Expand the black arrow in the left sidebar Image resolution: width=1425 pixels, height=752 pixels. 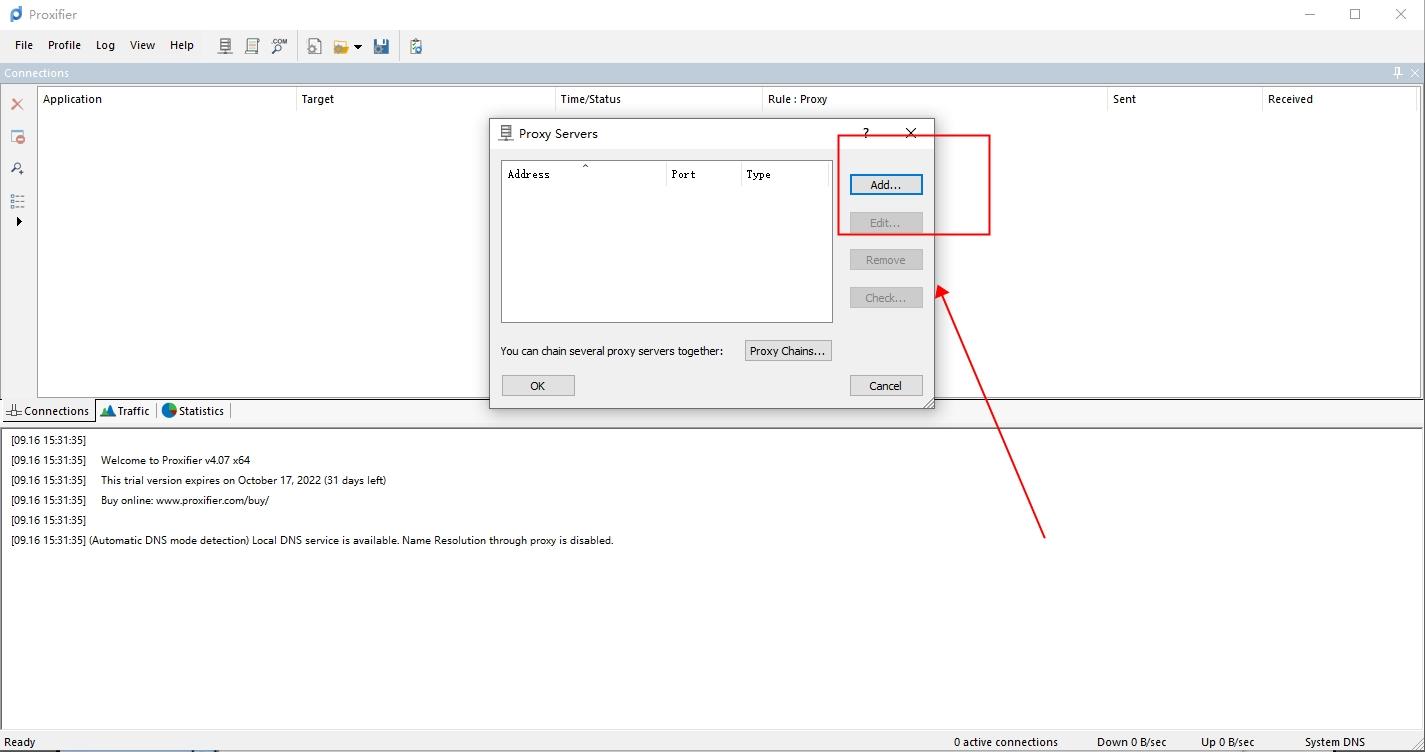coord(18,222)
